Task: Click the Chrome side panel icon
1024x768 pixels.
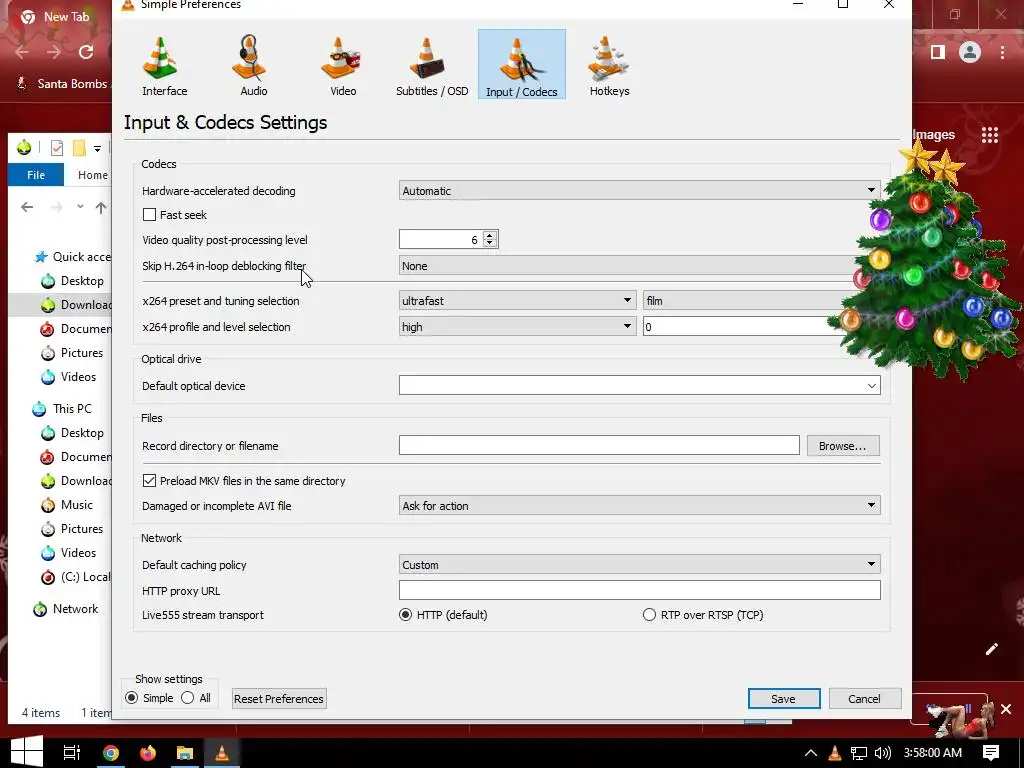Action: pos(938,52)
